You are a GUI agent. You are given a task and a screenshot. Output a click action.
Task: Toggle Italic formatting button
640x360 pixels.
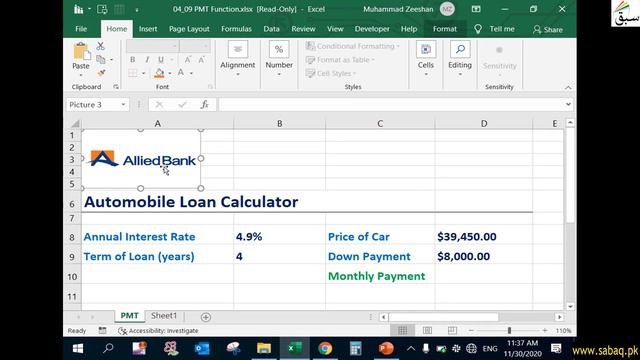147,60
